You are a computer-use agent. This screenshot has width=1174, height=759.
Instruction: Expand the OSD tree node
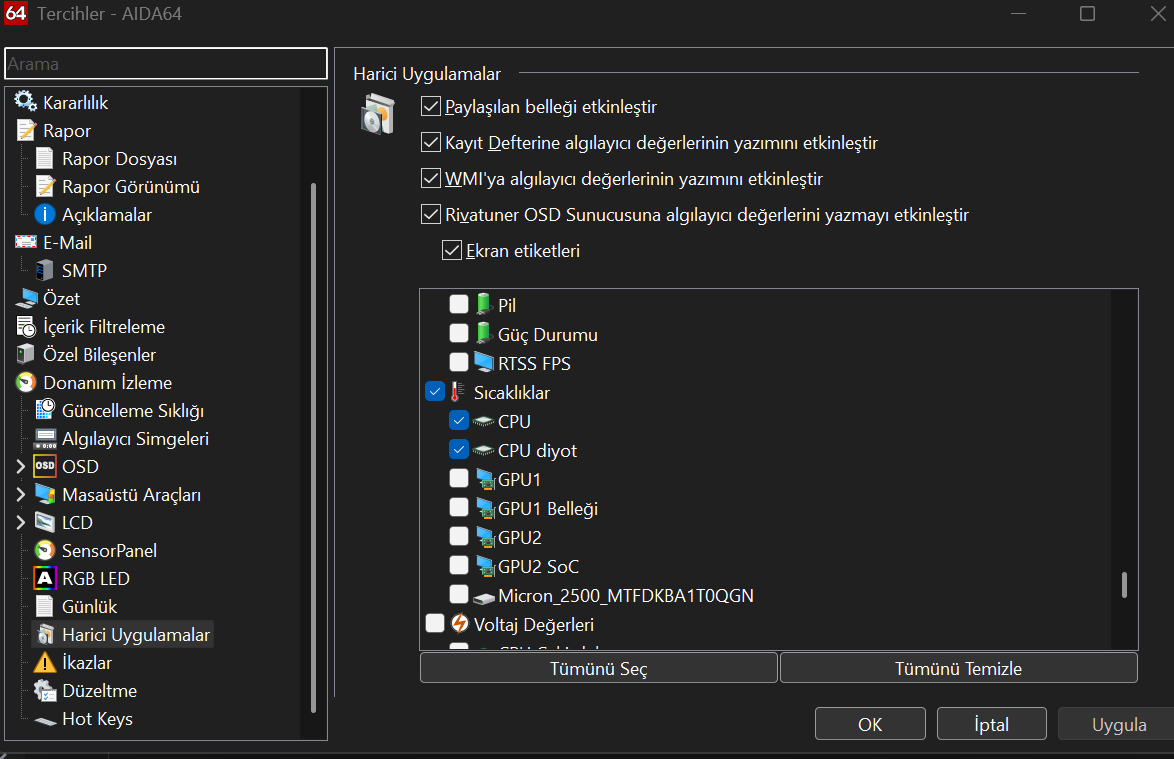pyautogui.click(x=21, y=466)
